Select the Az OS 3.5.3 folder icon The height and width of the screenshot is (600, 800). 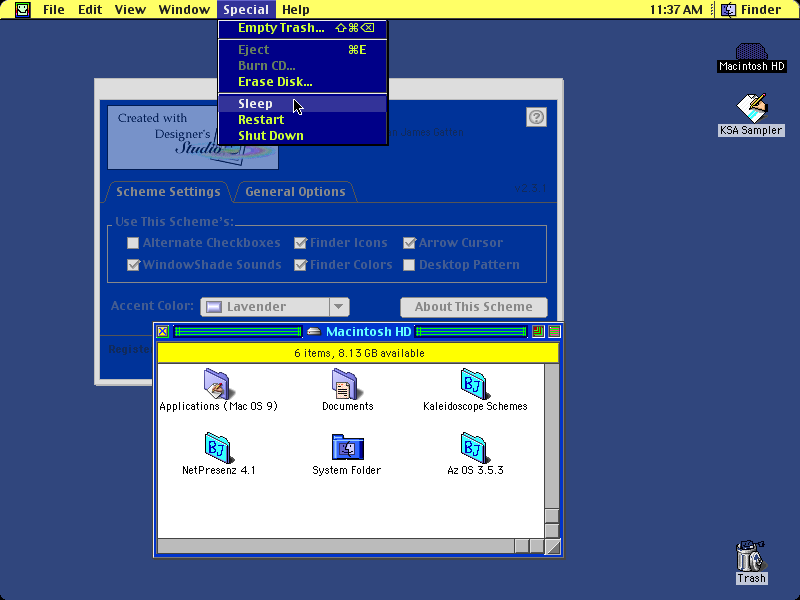[475, 448]
